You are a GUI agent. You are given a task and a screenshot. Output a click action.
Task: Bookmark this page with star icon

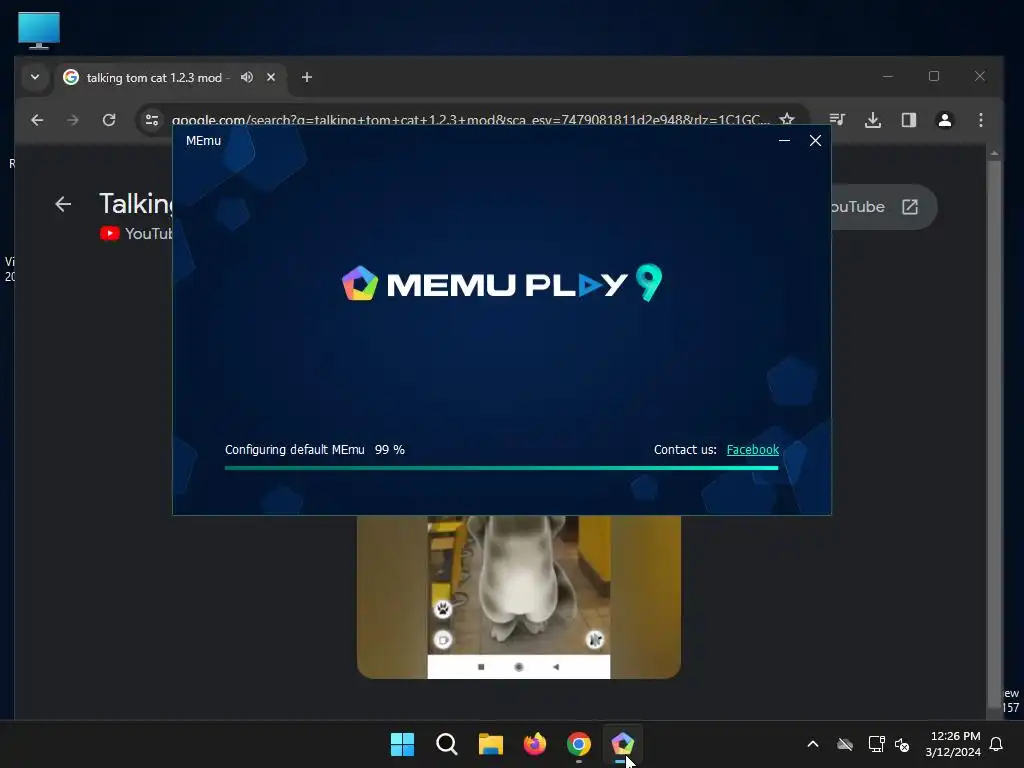[x=787, y=120]
